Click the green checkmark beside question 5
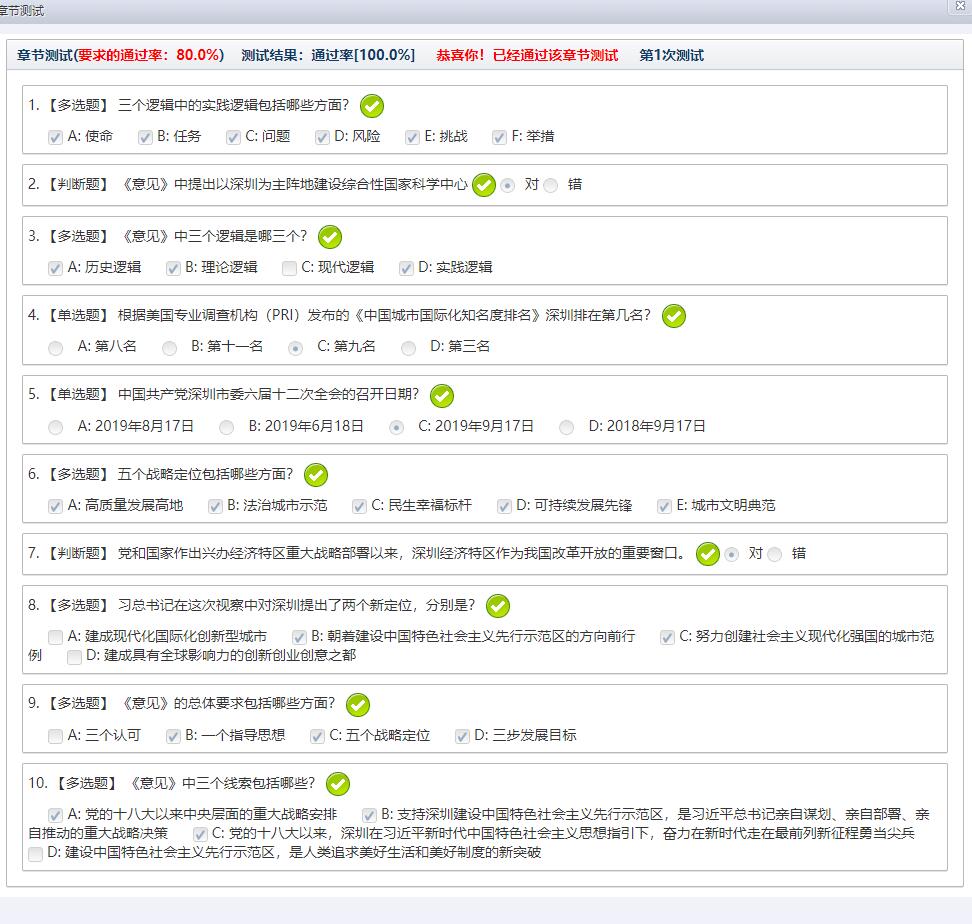This screenshot has height=924, width=972. 441,395
